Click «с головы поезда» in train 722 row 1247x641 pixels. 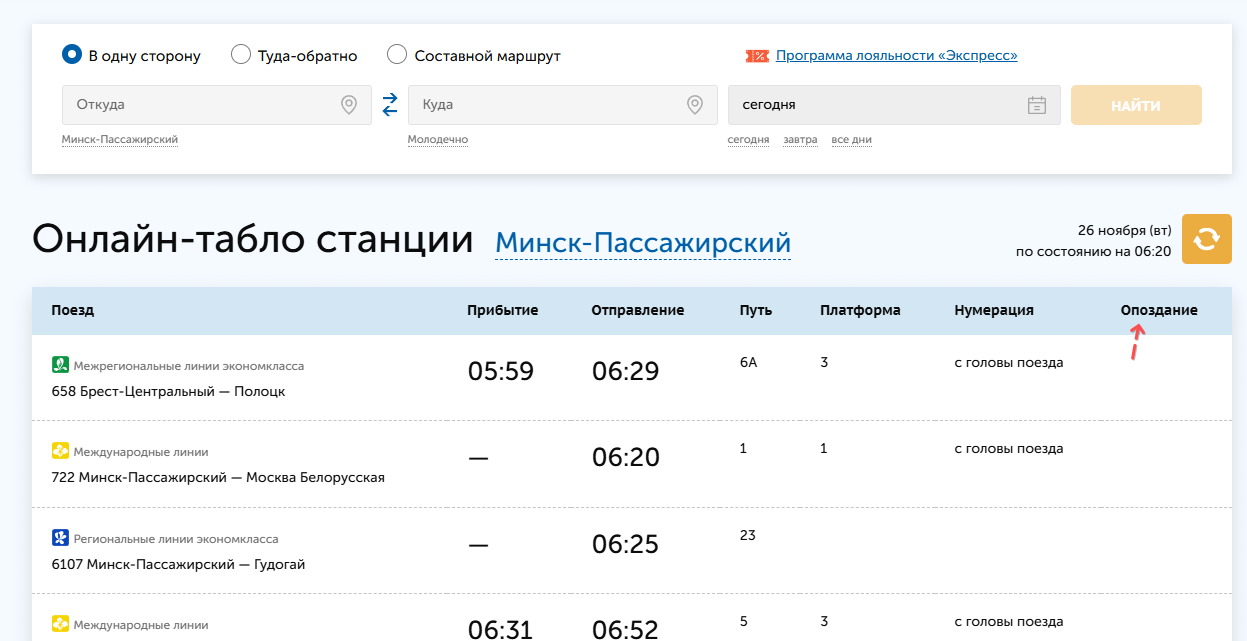point(1009,448)
